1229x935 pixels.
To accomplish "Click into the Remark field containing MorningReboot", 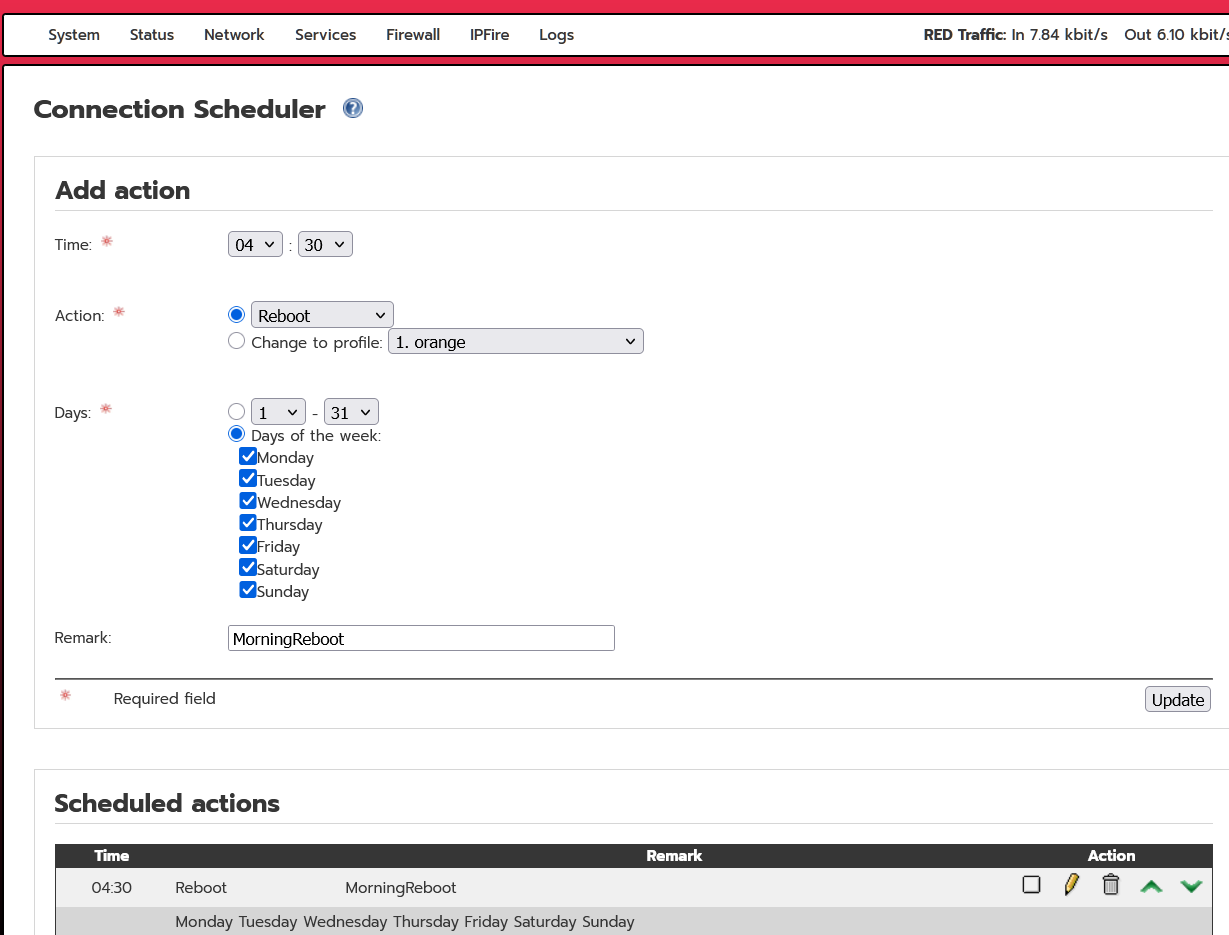I will [421, 638].
